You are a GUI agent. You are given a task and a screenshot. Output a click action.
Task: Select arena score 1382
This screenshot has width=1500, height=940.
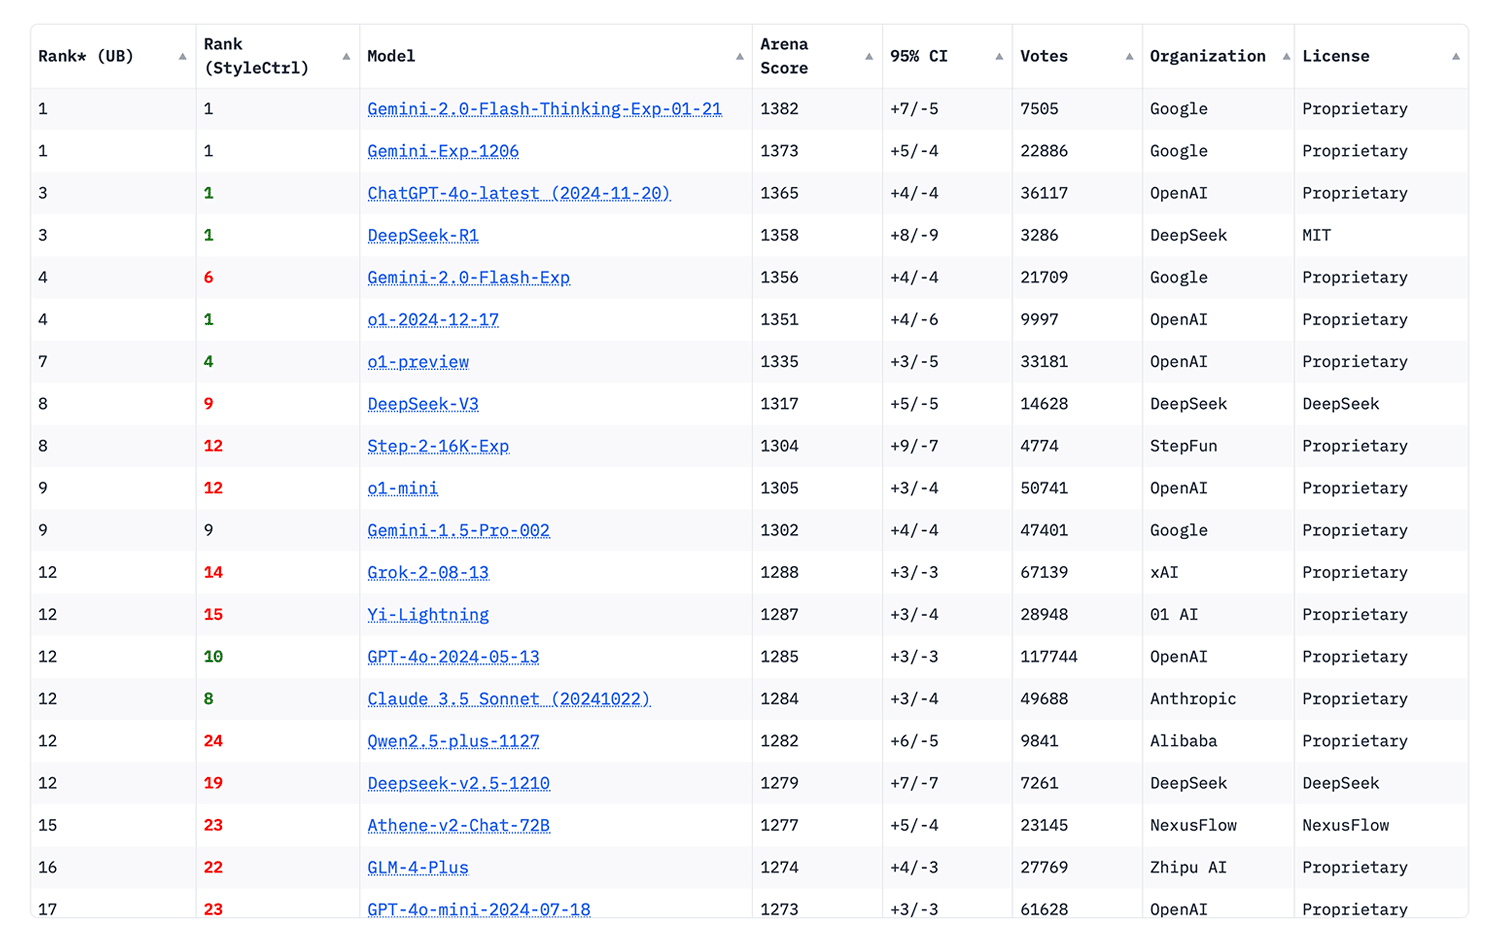779,109
